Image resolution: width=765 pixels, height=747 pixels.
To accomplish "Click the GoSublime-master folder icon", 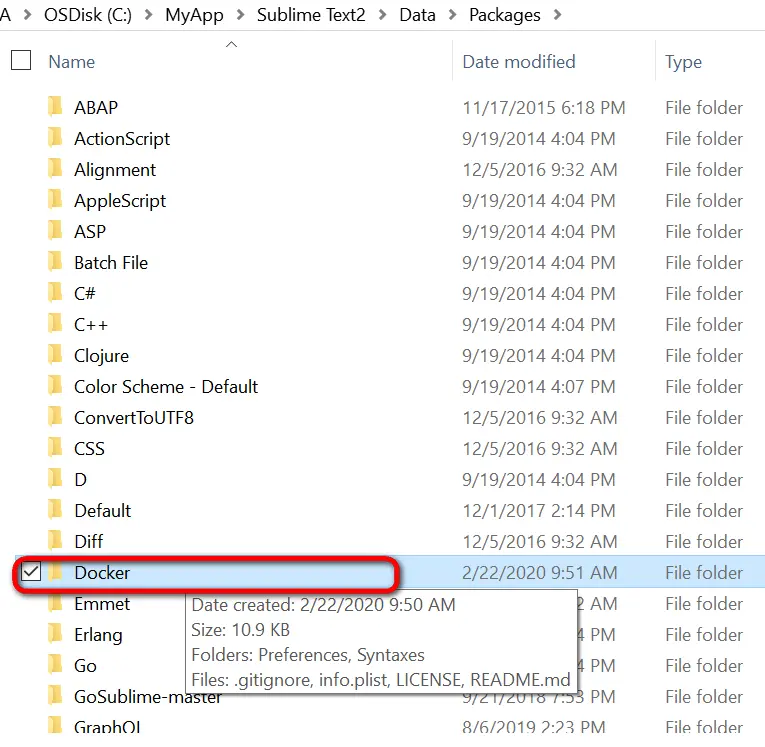I will (x=55, y=696).
